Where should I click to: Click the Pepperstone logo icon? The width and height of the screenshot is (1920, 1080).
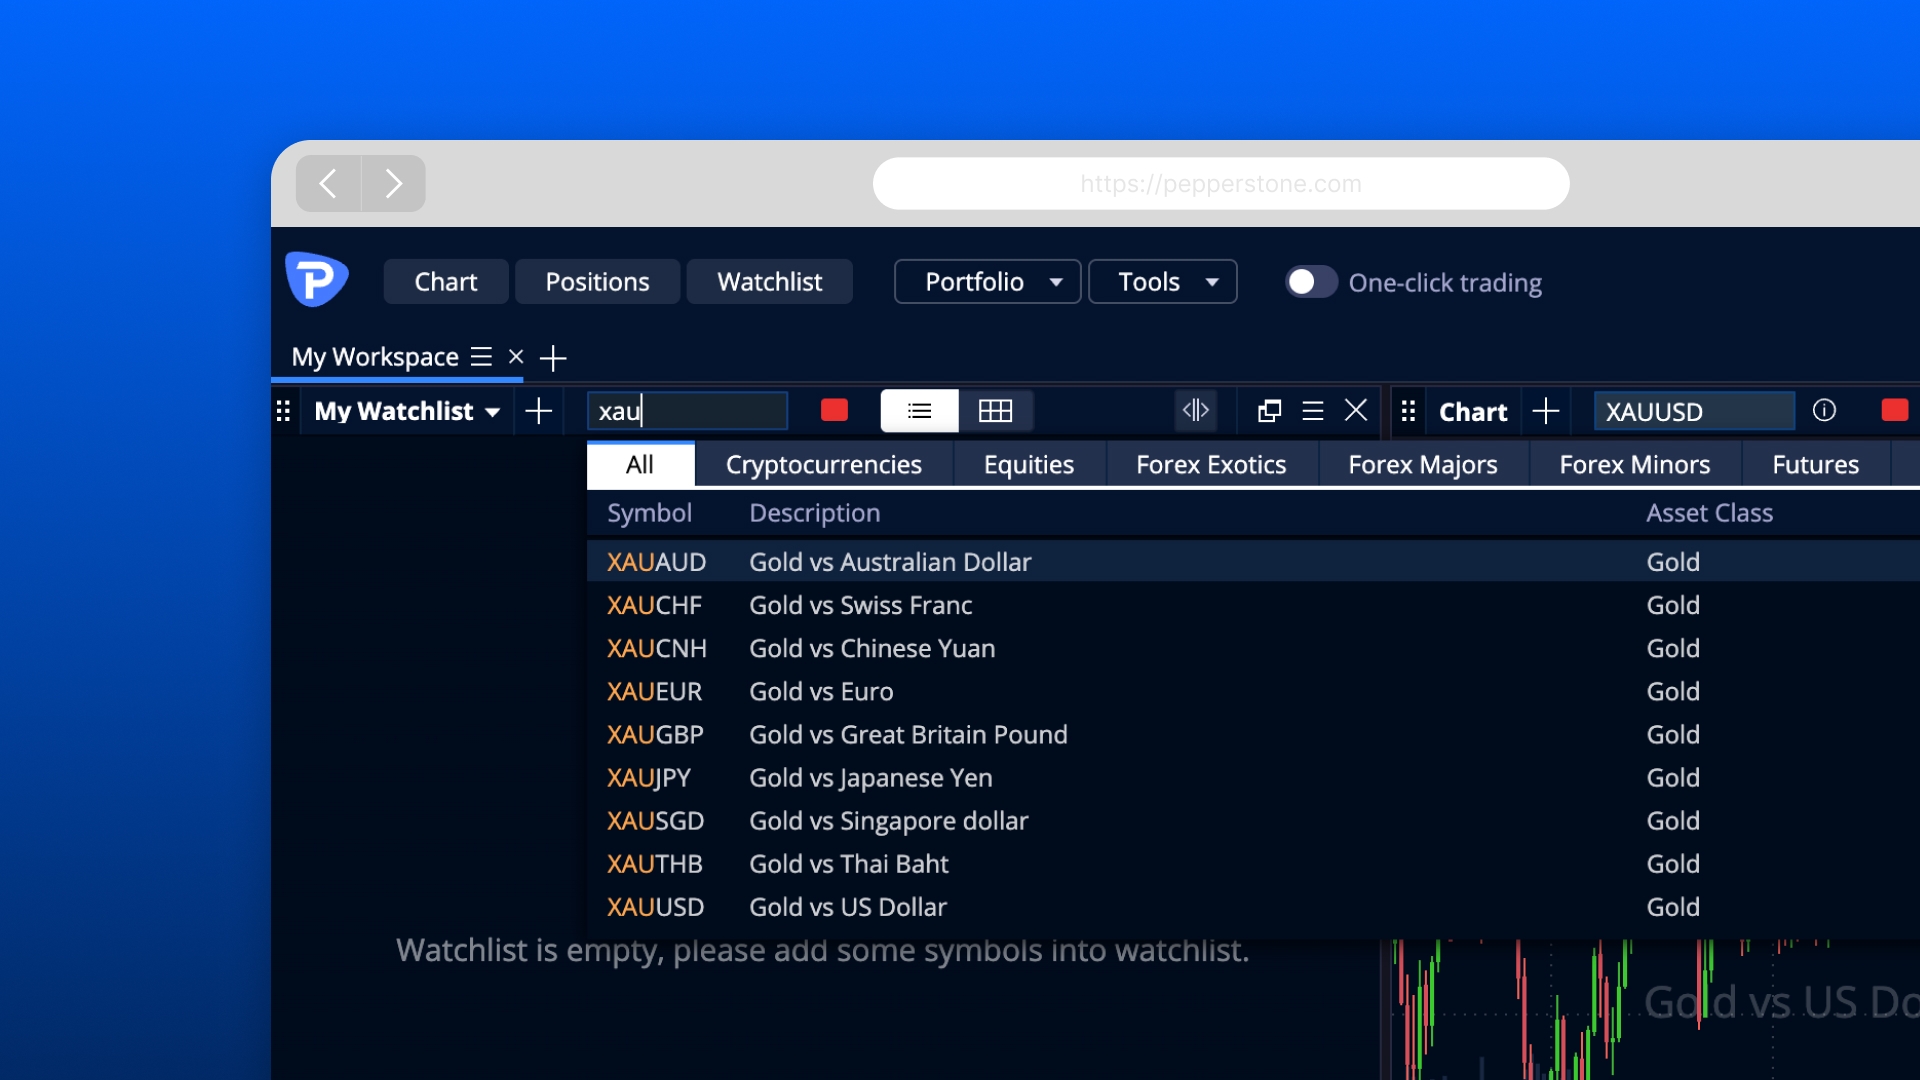tap(317, 279)
